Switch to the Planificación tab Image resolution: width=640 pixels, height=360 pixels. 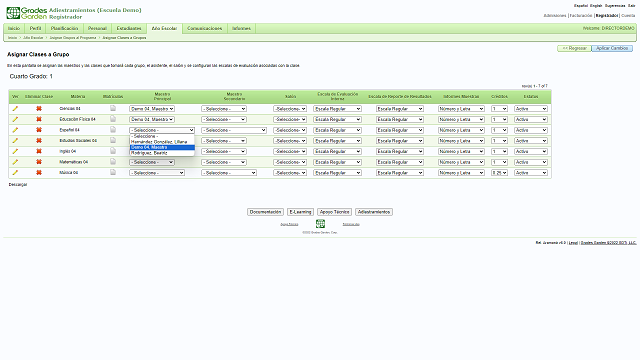pos(64,28)
